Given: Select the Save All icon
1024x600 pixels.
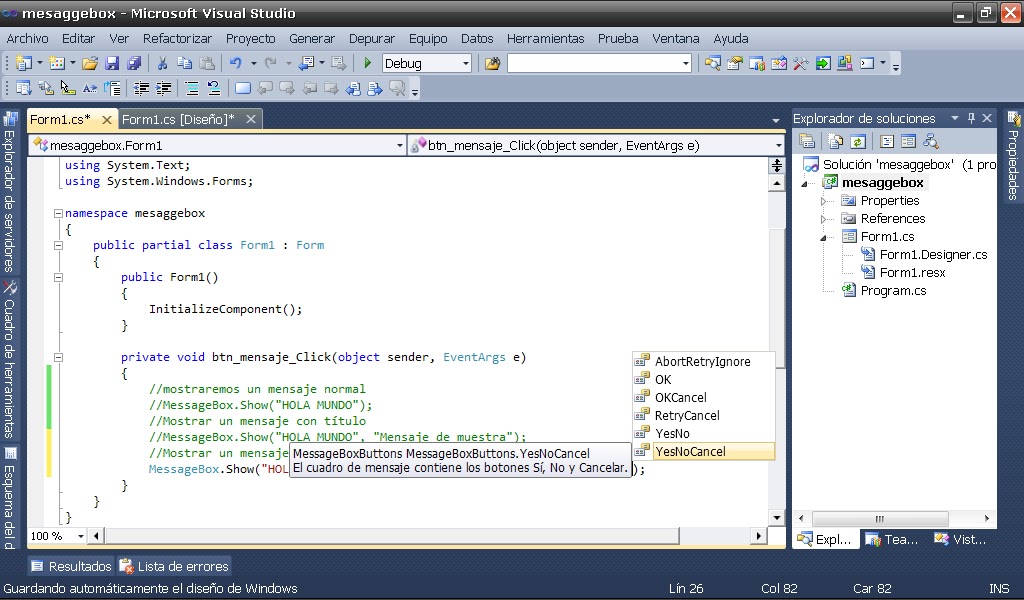Looking at the screenshot, I should click(133, 62).
